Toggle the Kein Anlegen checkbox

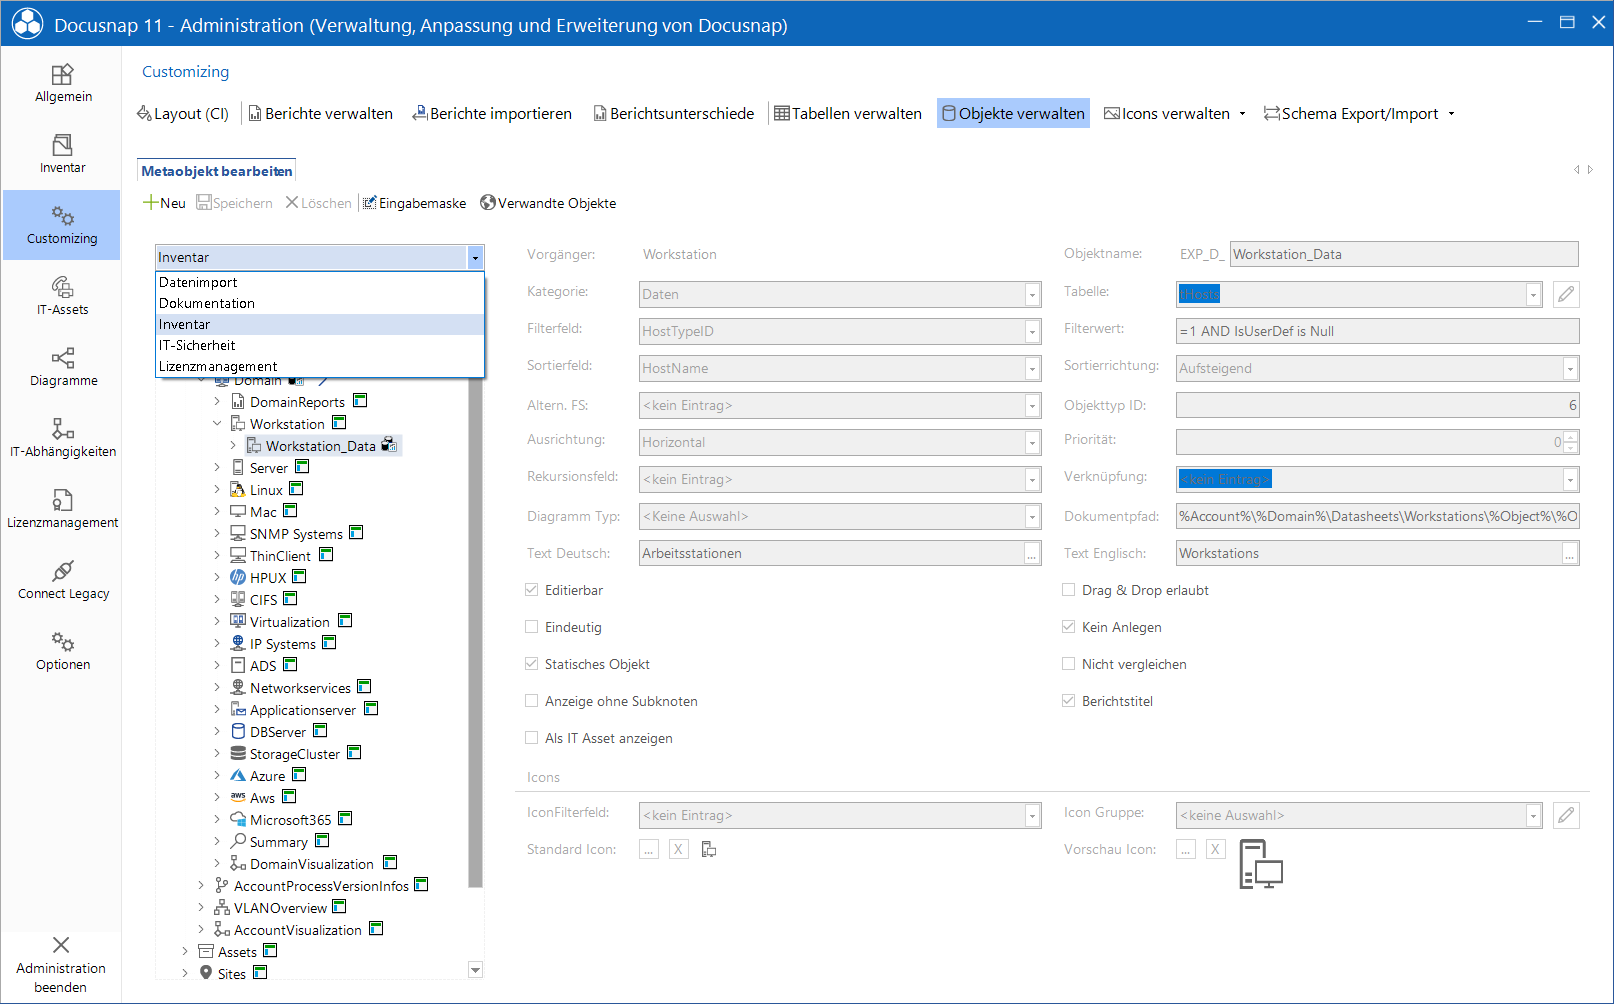tap(1069, 627)
